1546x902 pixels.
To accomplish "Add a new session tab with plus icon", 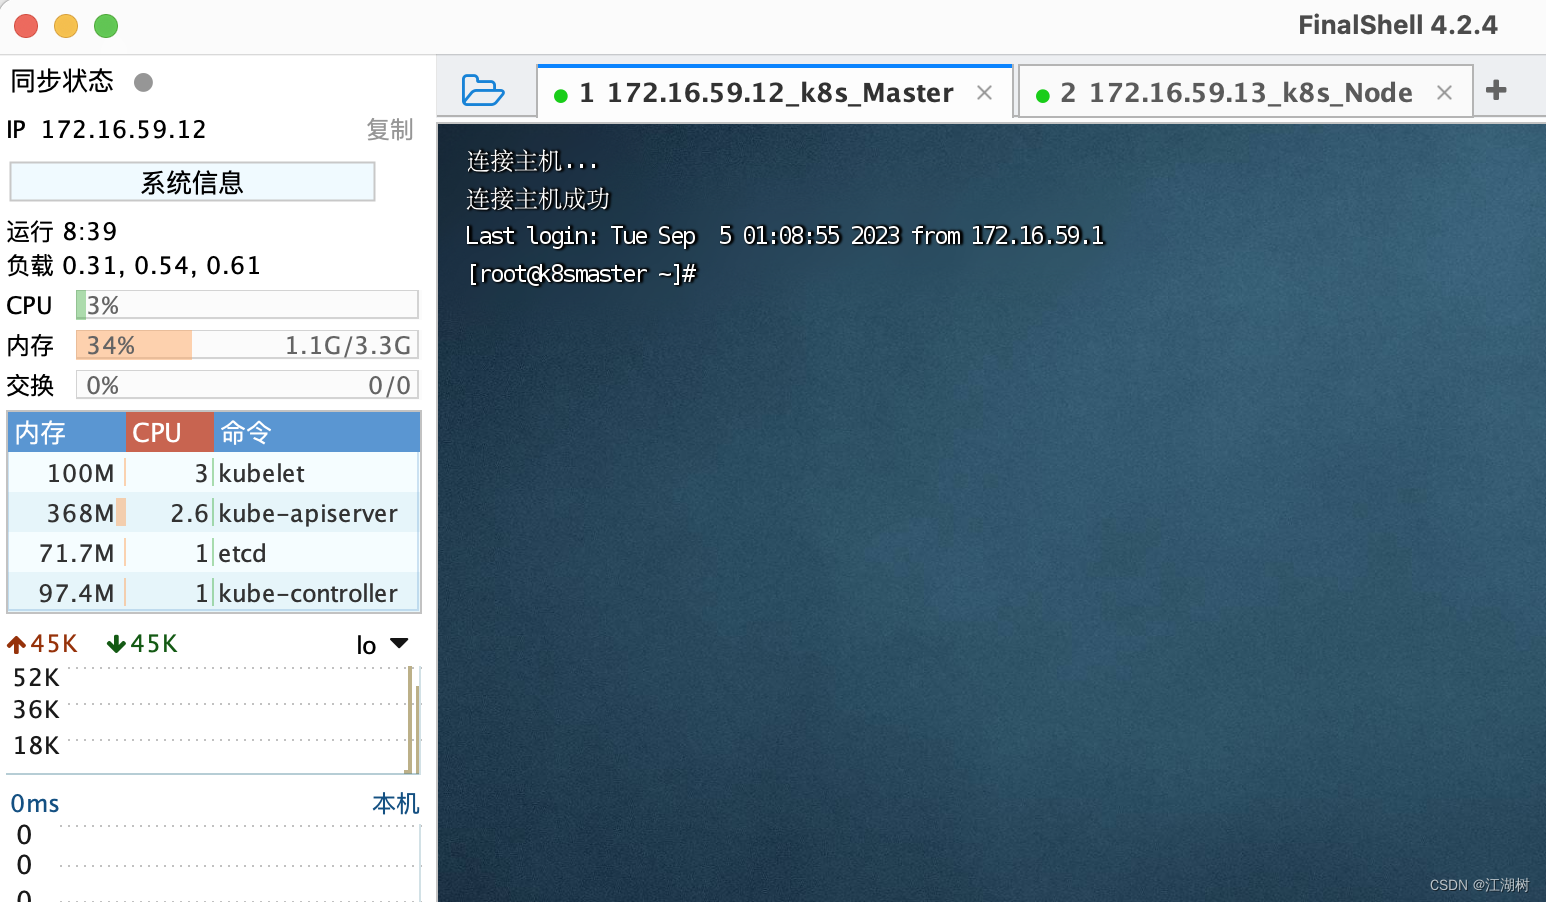I will point(1496,90).
